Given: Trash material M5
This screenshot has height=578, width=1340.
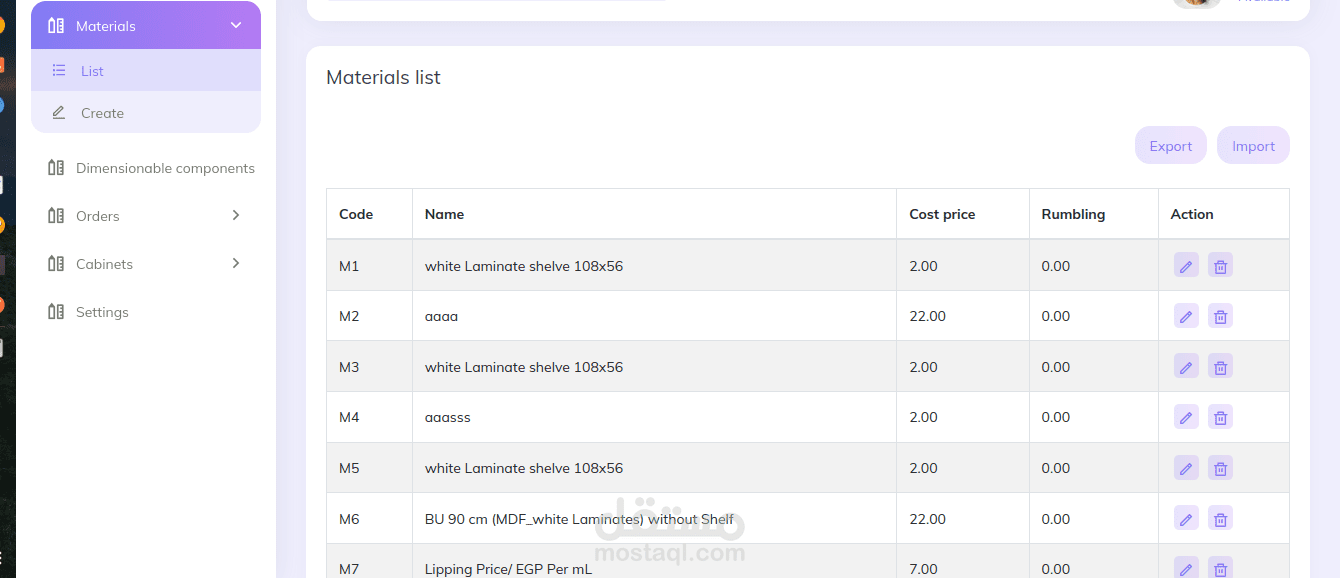Looking at the screenshot, I should [x=1220, y=468].
